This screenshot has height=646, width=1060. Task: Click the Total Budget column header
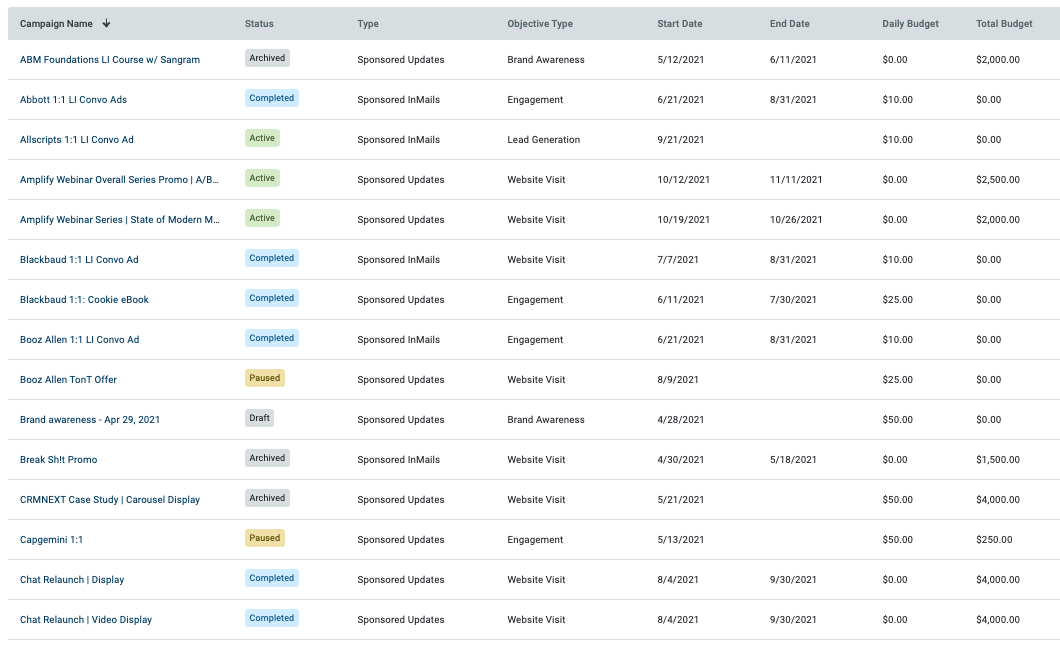coord(1004,24)
